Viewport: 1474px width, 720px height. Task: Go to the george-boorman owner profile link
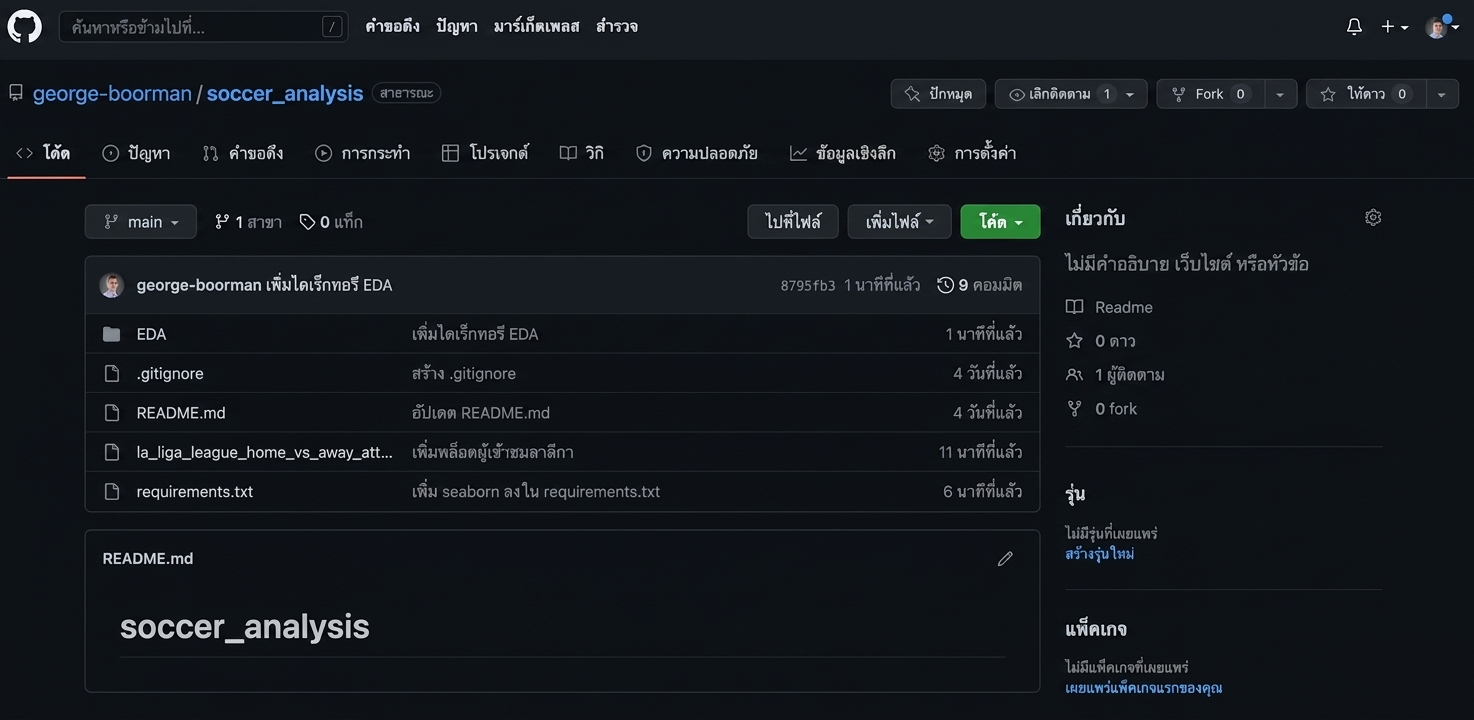click(x=112, y=93)
